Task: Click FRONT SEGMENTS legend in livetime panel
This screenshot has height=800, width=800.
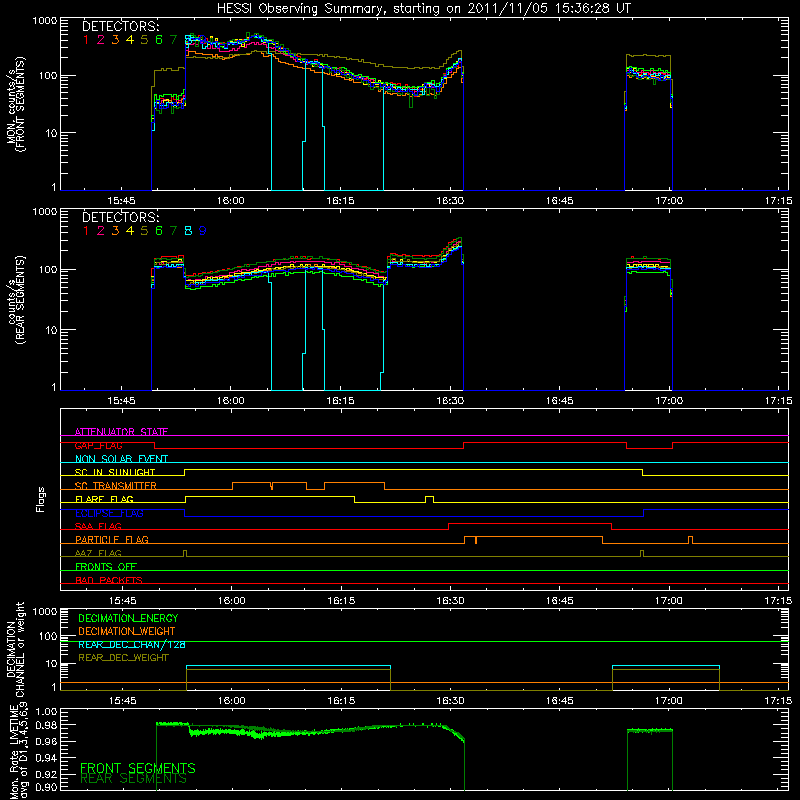Action: click(x=138, y=768)
